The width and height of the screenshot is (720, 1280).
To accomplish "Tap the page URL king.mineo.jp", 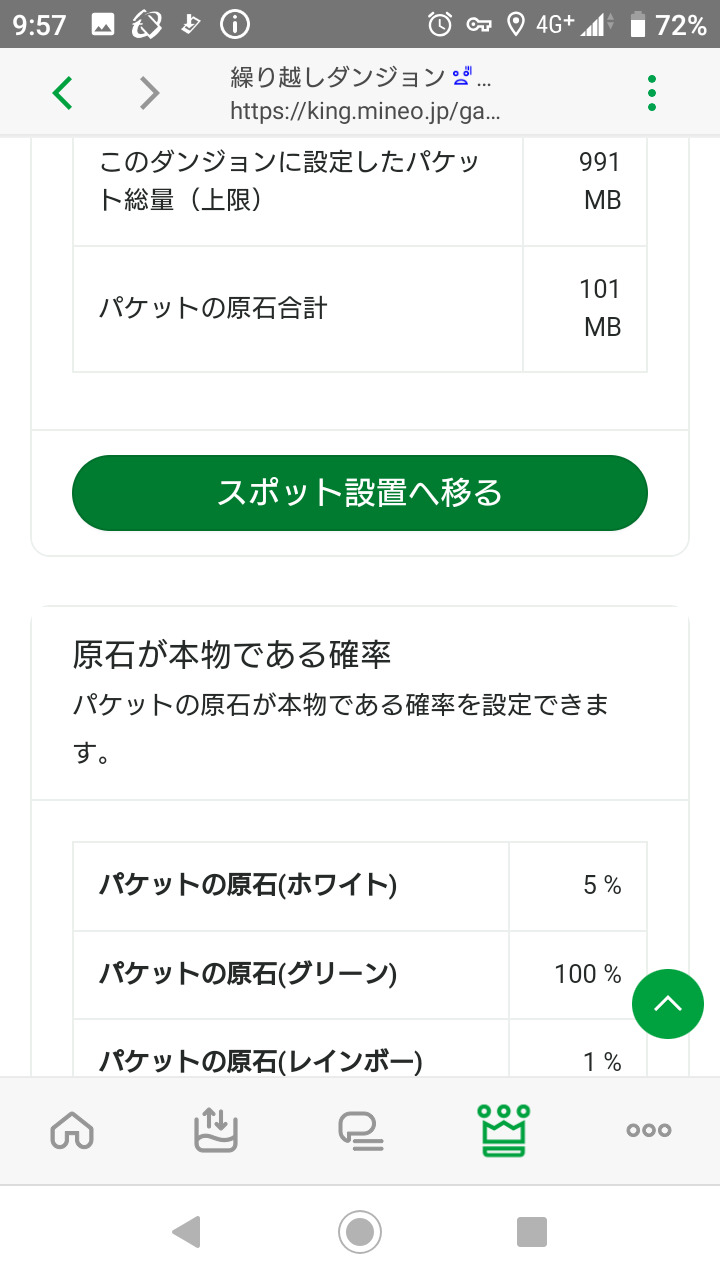I will 365,111.
